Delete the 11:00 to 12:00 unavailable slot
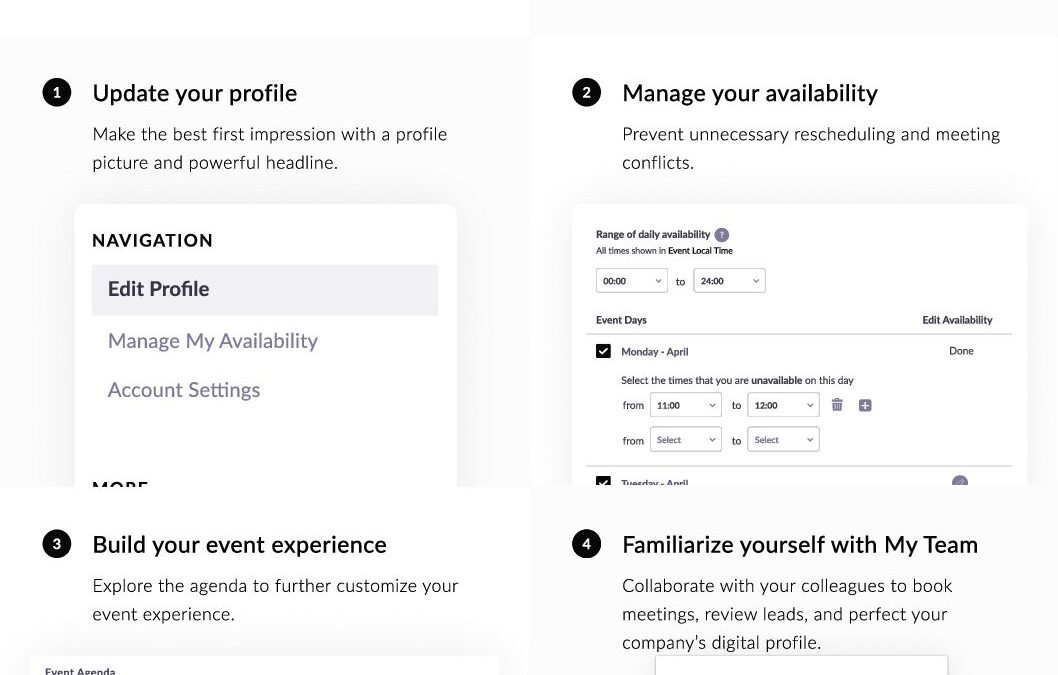Viewport: 1058px width, 675px height. (837, 405)
